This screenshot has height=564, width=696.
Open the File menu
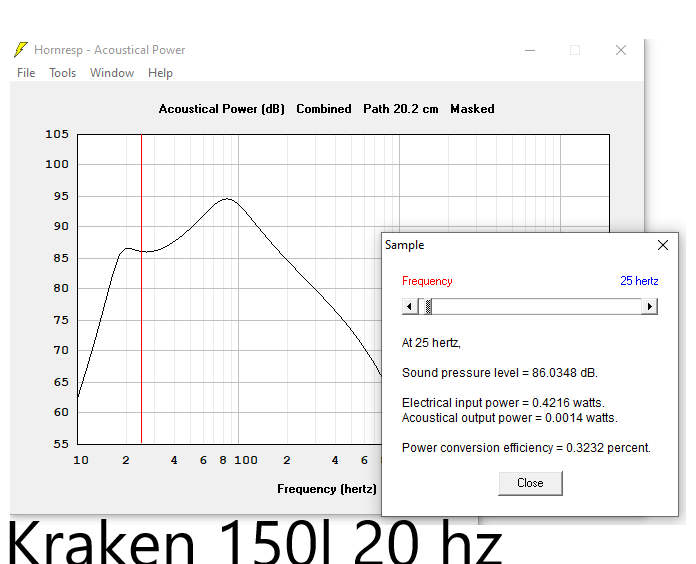point(26,73)
